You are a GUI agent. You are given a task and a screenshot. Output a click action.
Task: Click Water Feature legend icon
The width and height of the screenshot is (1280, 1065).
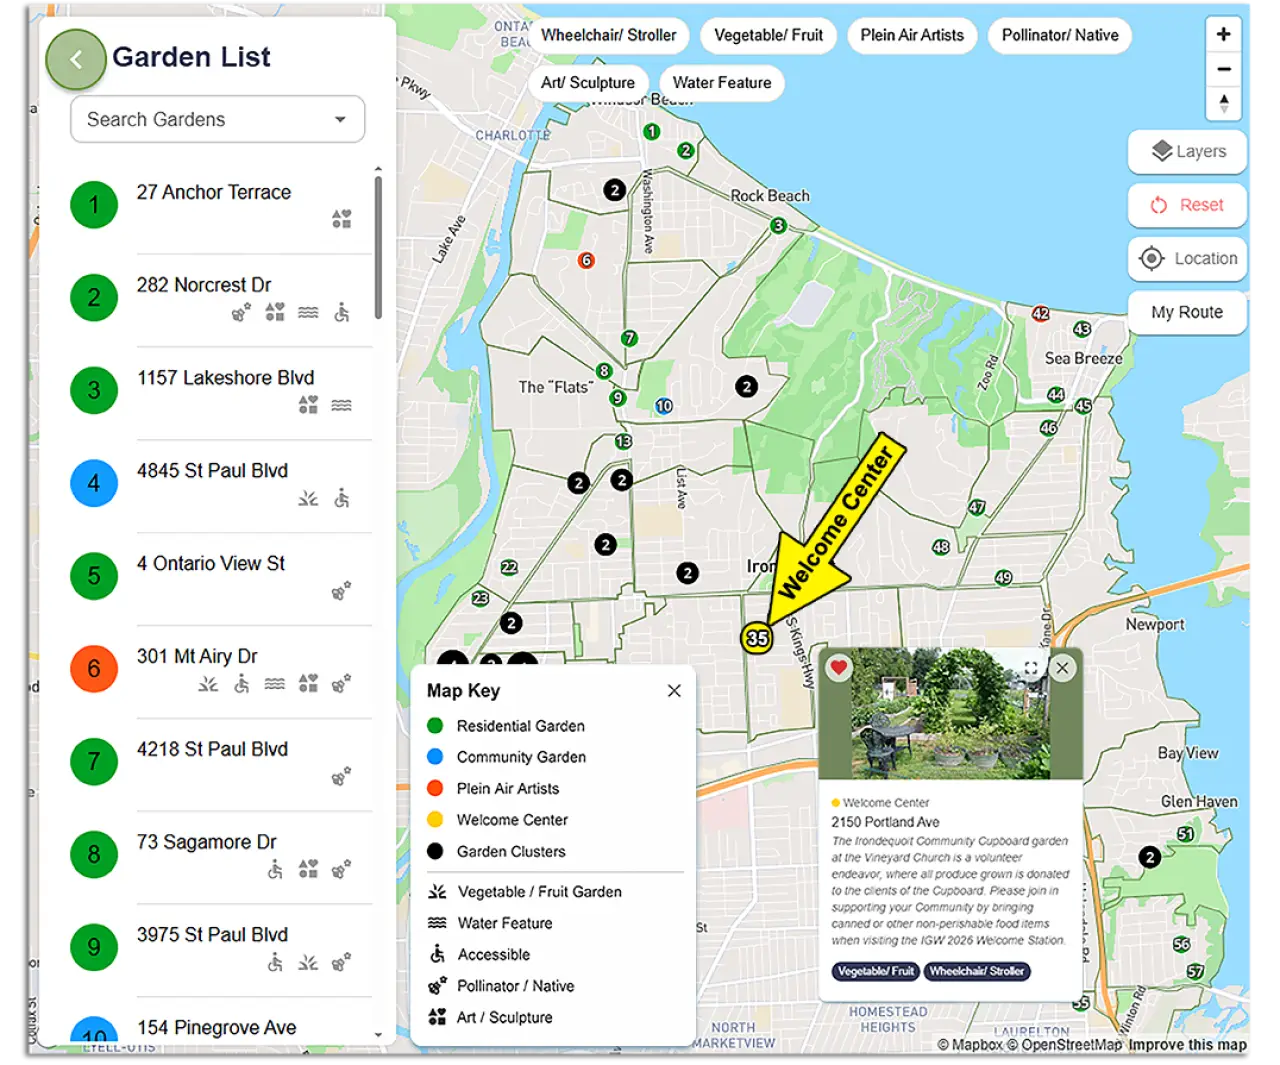(437, 923)
